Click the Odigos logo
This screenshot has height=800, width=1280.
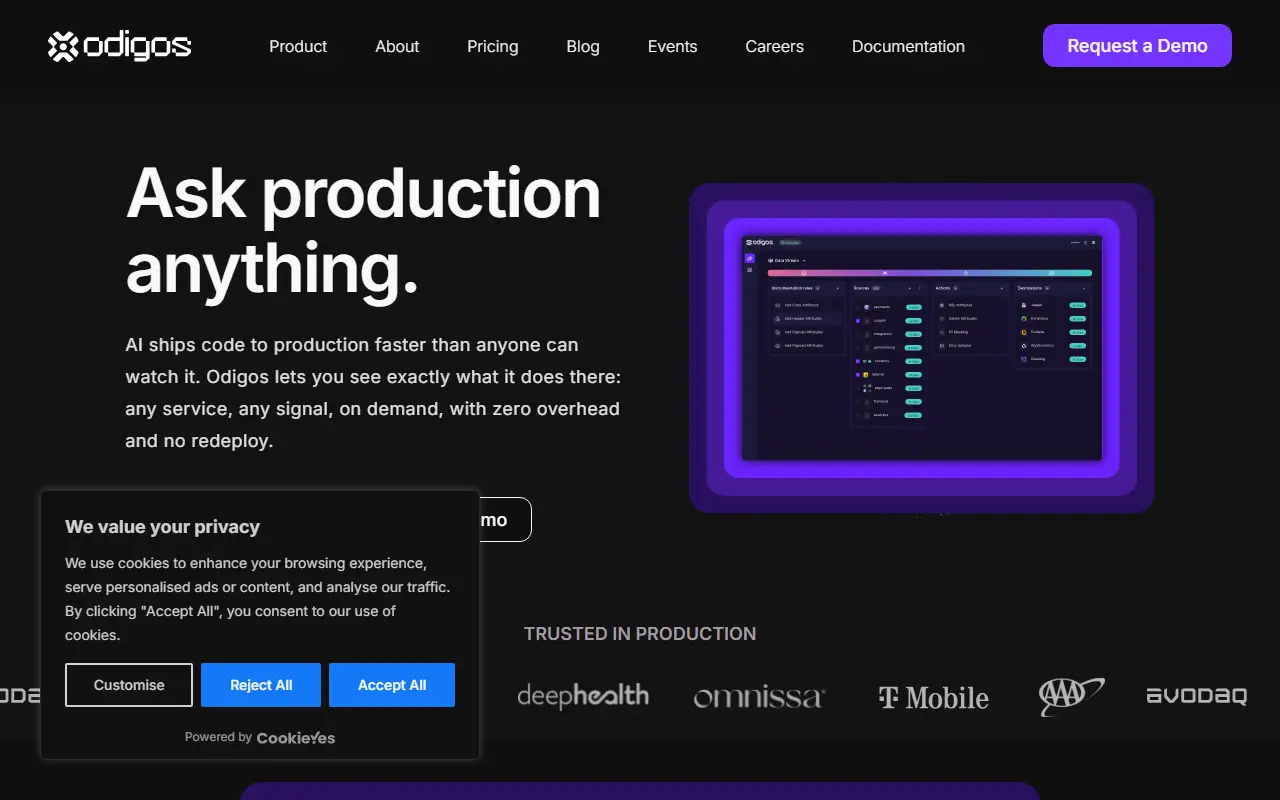pyautogui.click(x=119, y=46)
